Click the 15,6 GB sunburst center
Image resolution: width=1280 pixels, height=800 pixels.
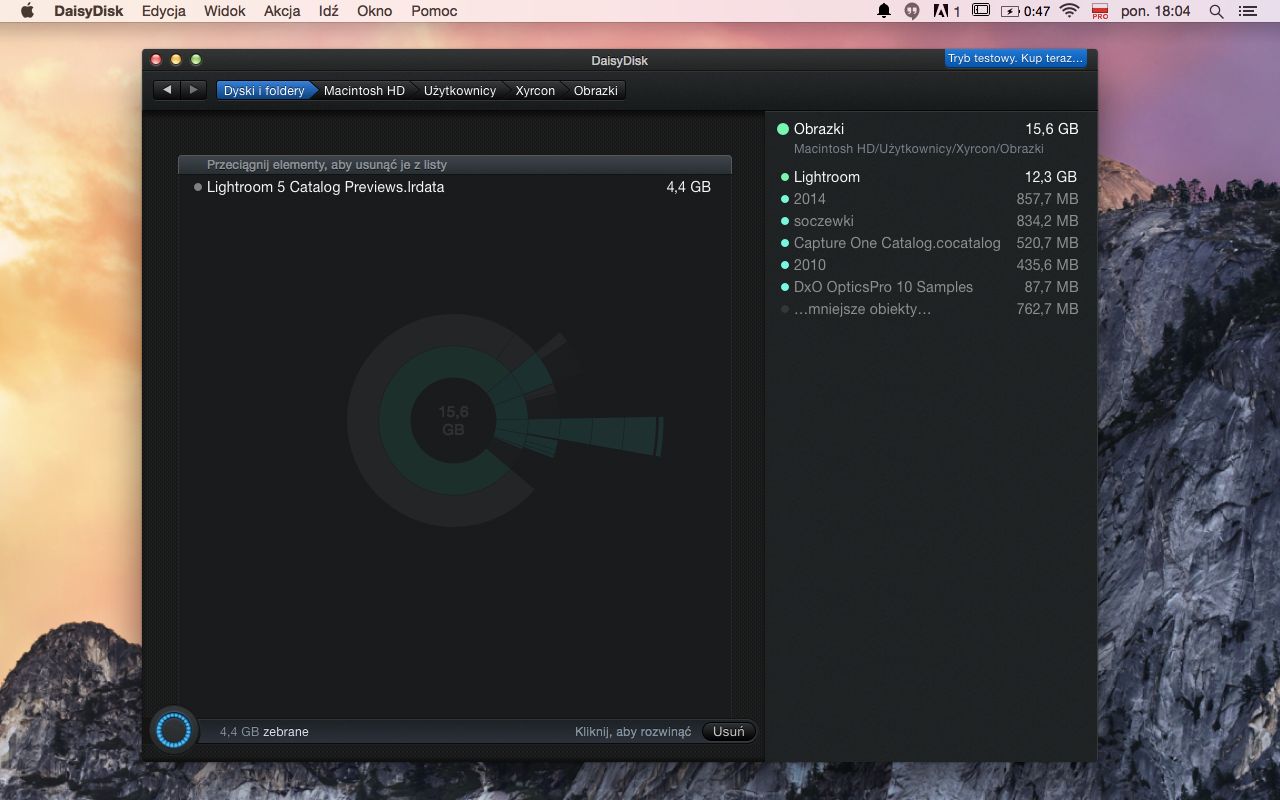[x=453, y=420]
